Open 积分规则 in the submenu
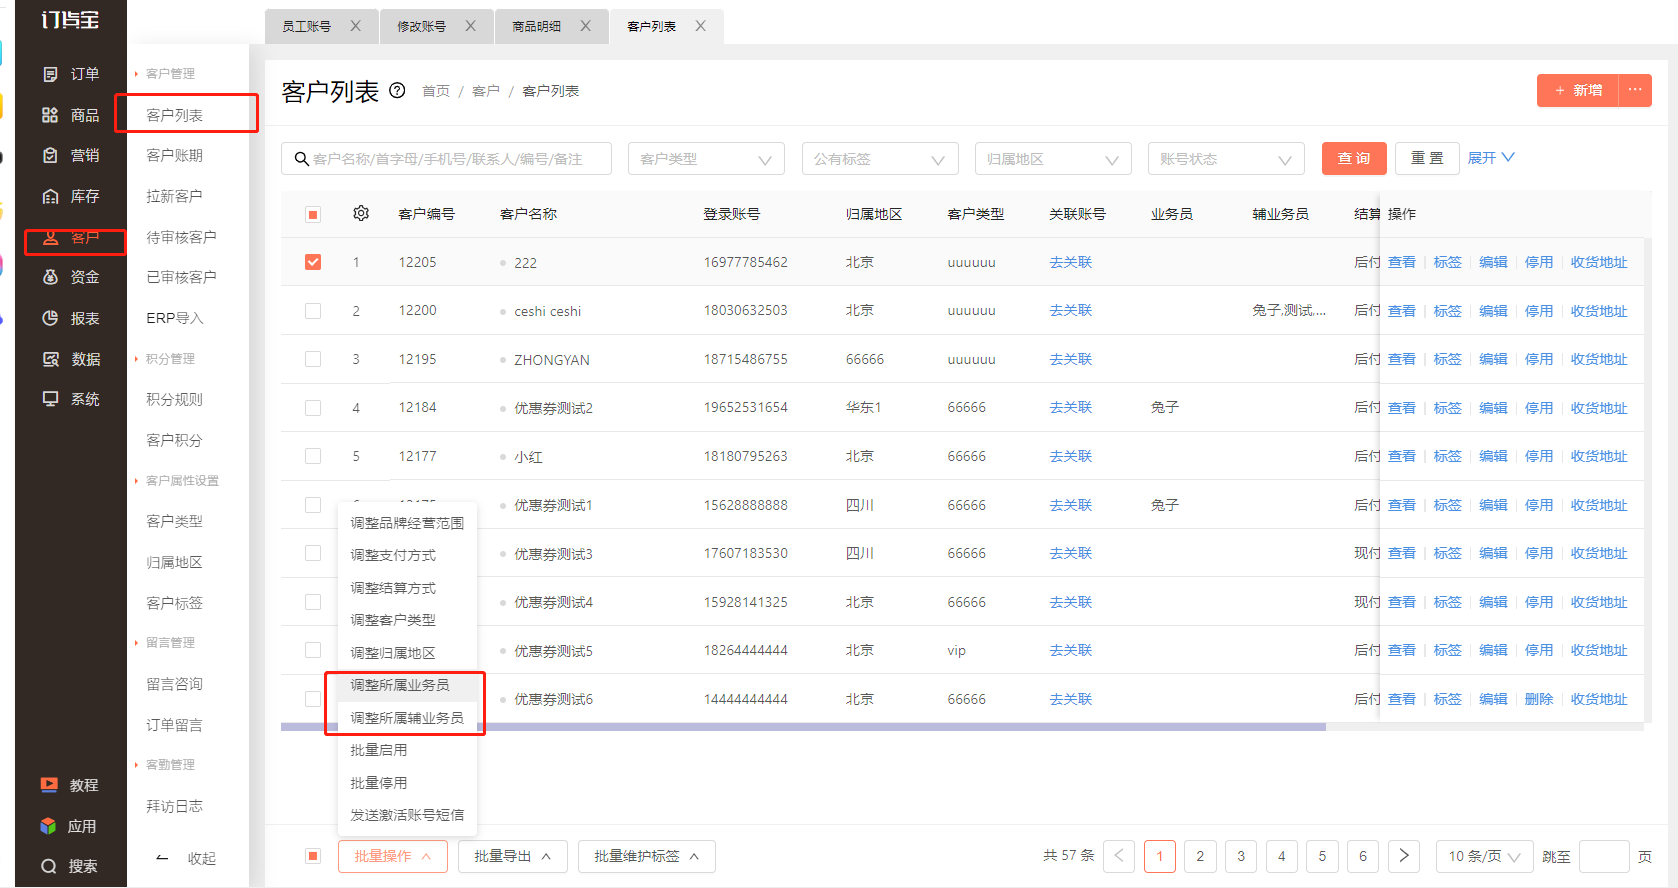 175,399
